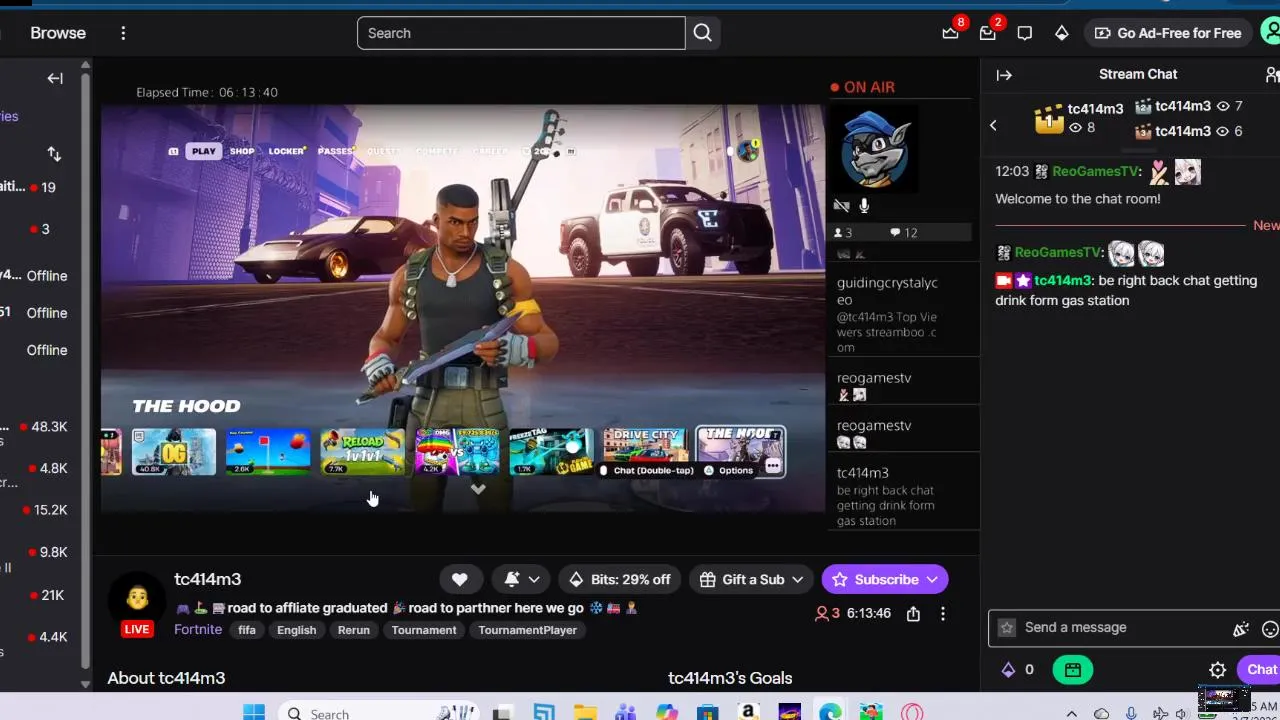Show hidden system tray icons chevron

(1072, 714)
